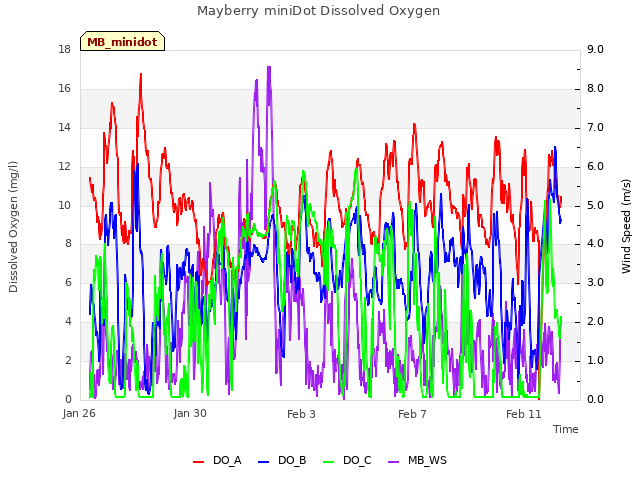Image resolution: width=640 pixels, height=480 pixels.
Task: Click the red DO_A legend swatch
Action: (x=198, y=462)
